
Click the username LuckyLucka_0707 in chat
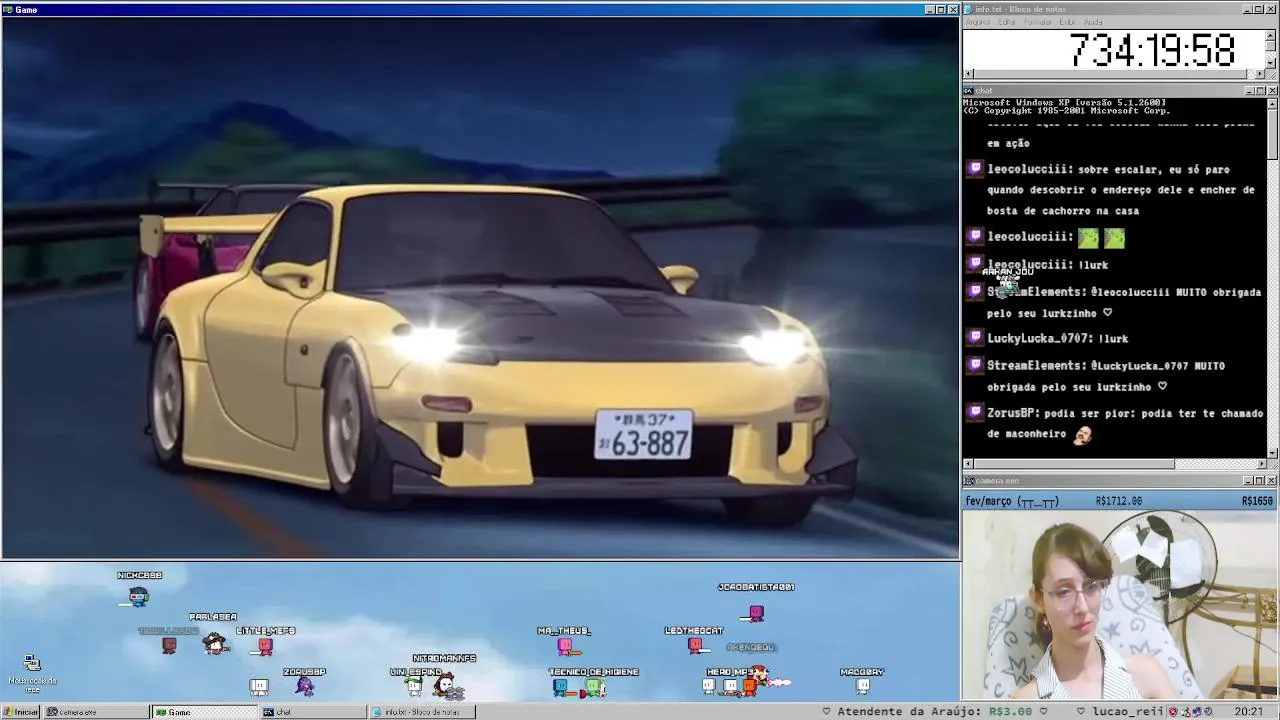click(x=1038, y=339)
